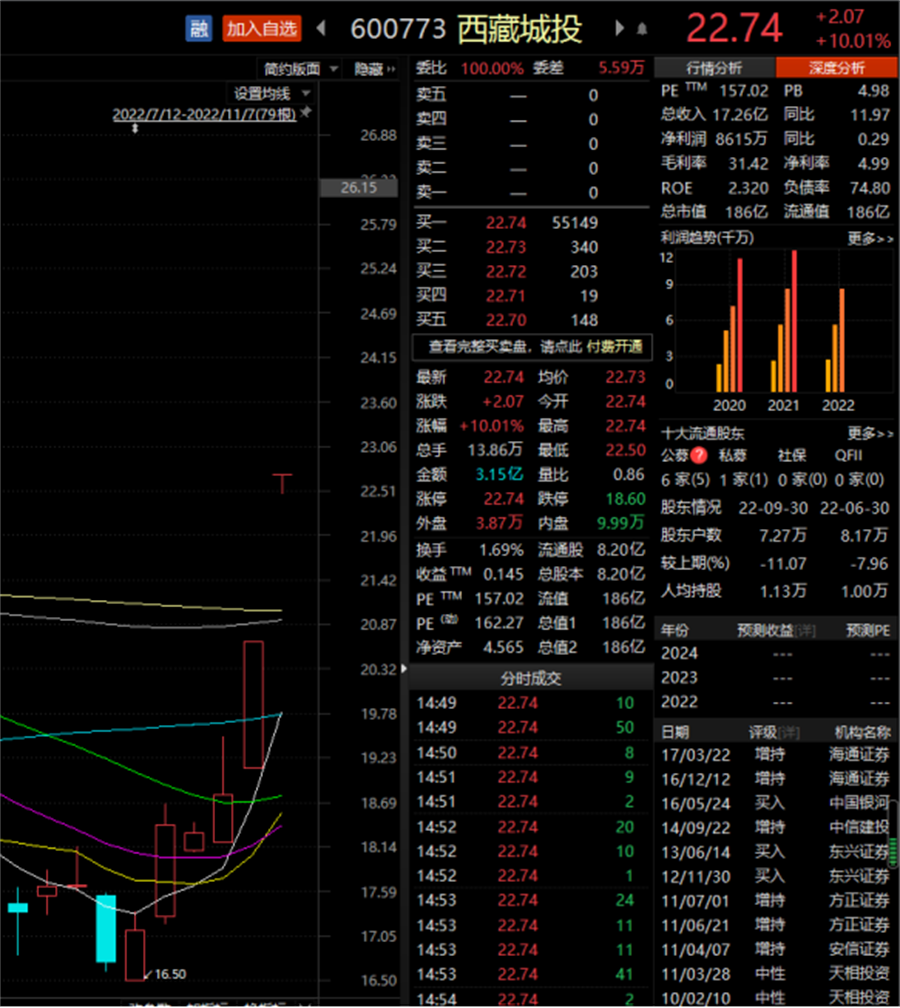Click the stock name 西藏城投
This screenshot has height=1008, width=900.
tap(520, 29)
